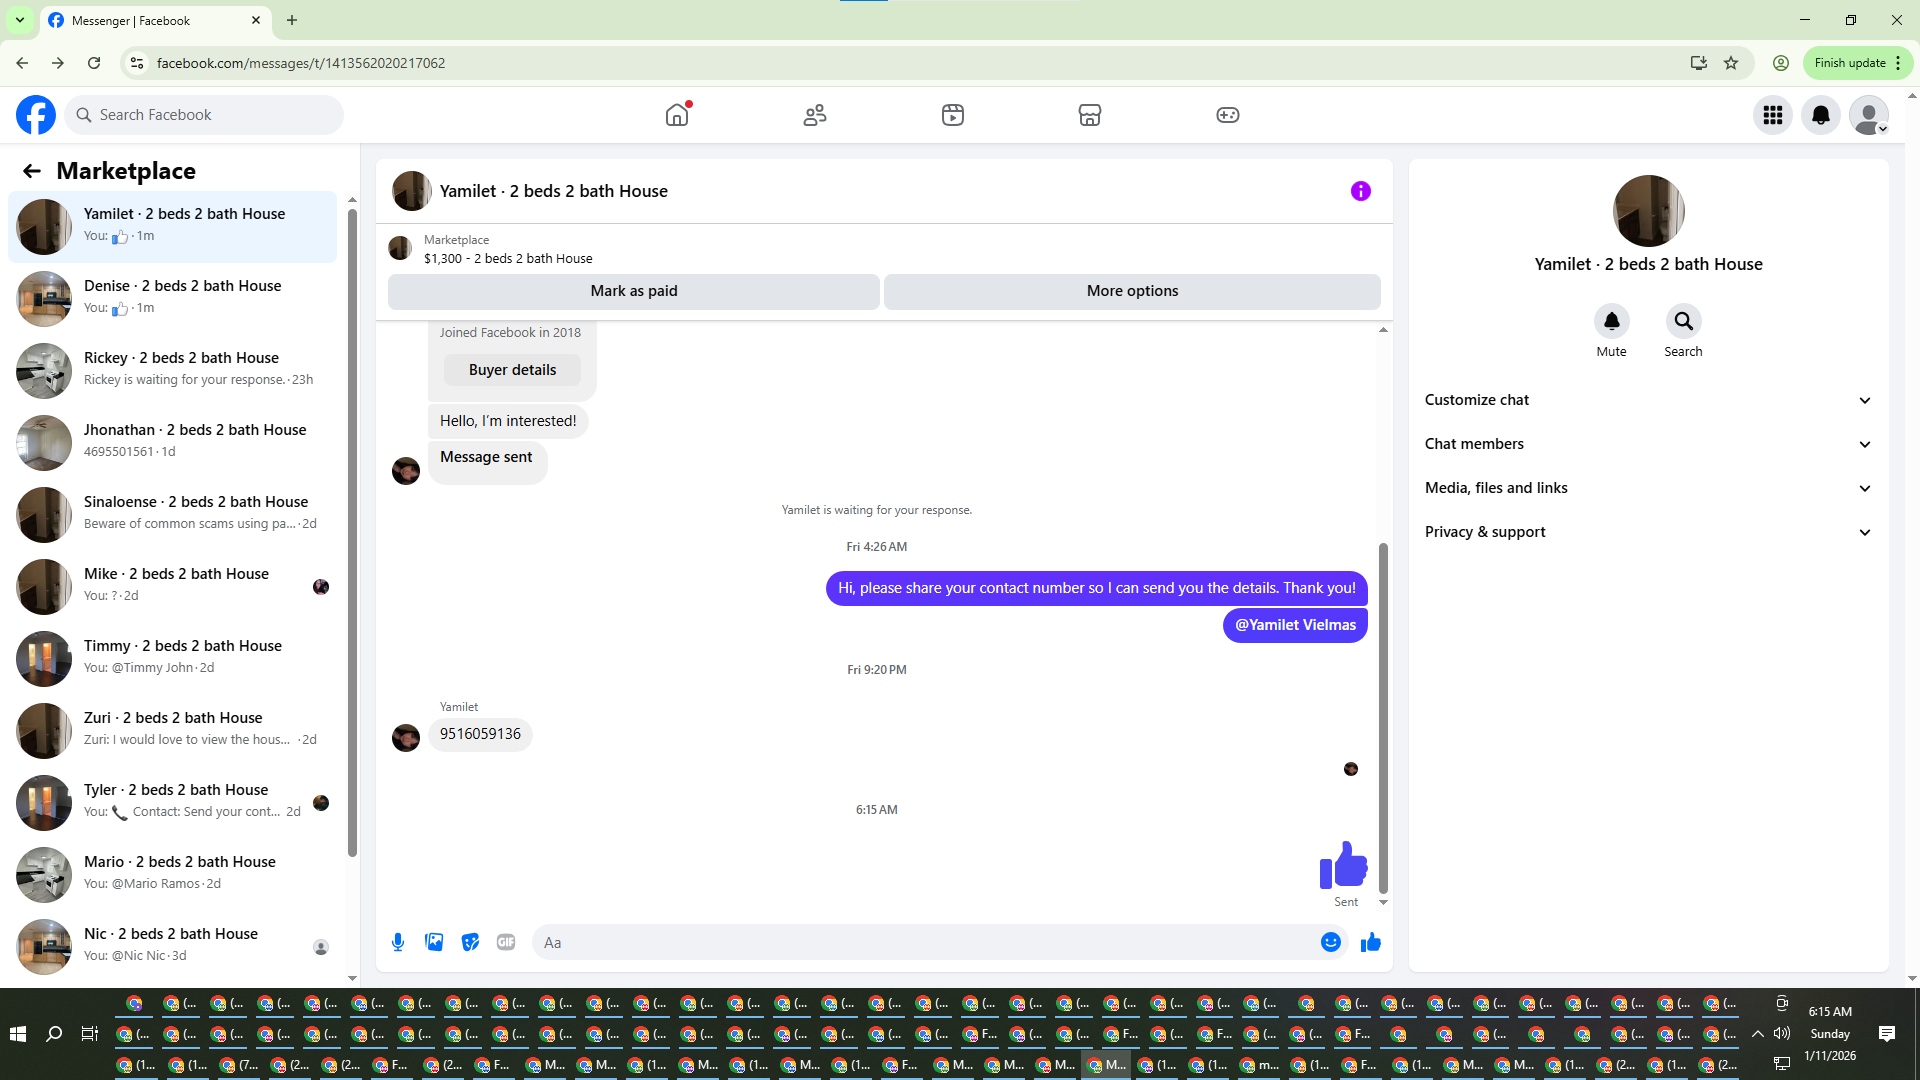Open Yamilet's large profile picture
The height and width of the screenshot is (1080, 1920).
tap(1649, 211)
